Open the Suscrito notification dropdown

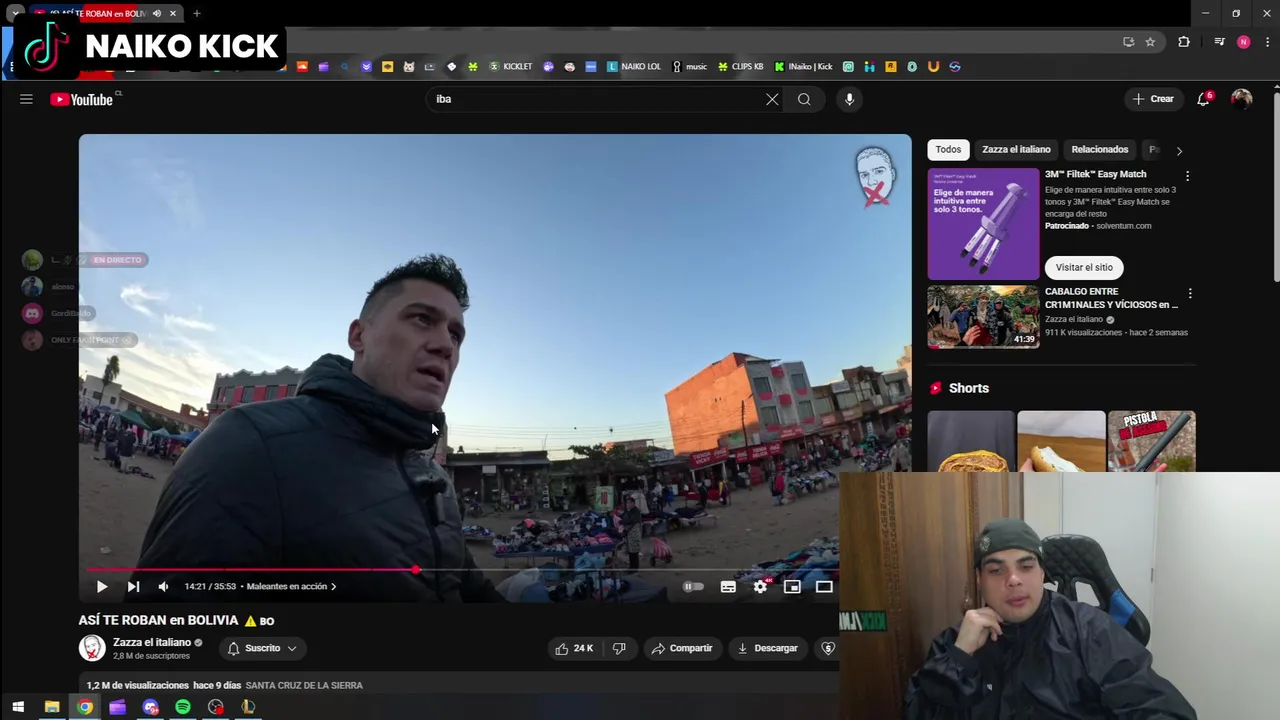262,648
